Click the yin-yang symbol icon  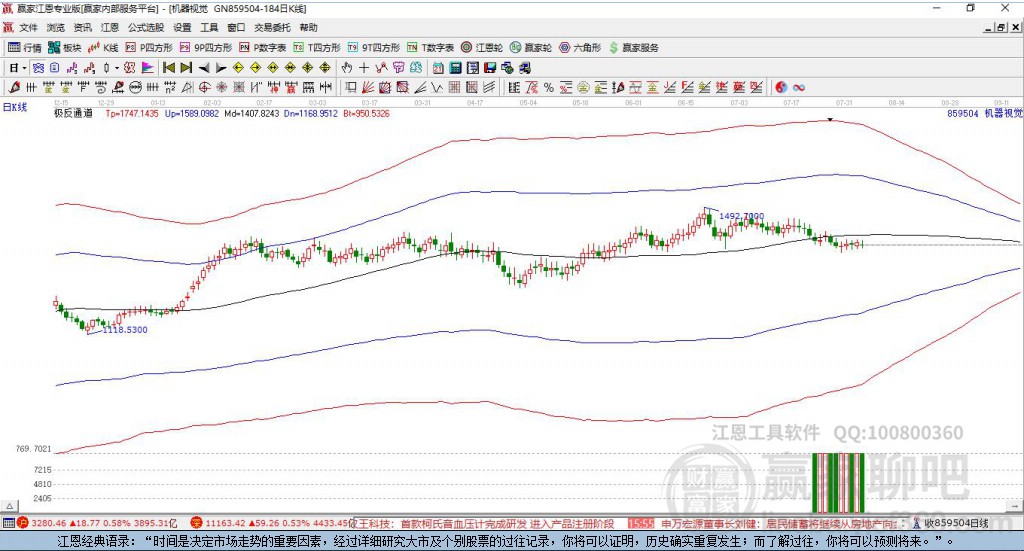click(781, 87)
